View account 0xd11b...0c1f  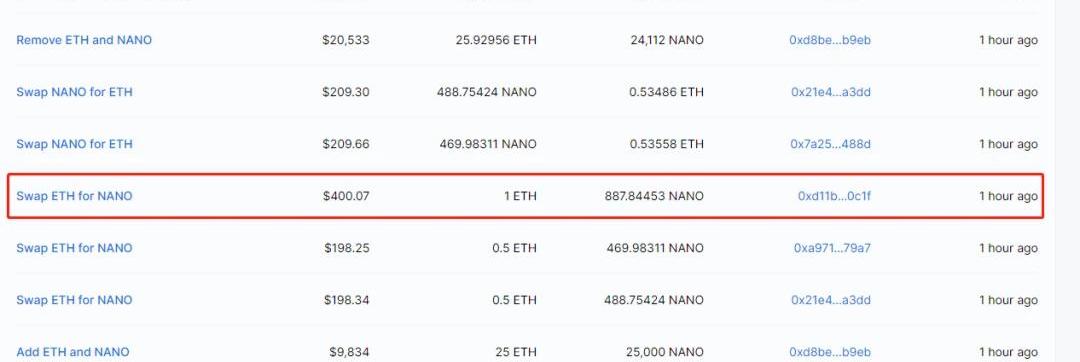point(834,196)
